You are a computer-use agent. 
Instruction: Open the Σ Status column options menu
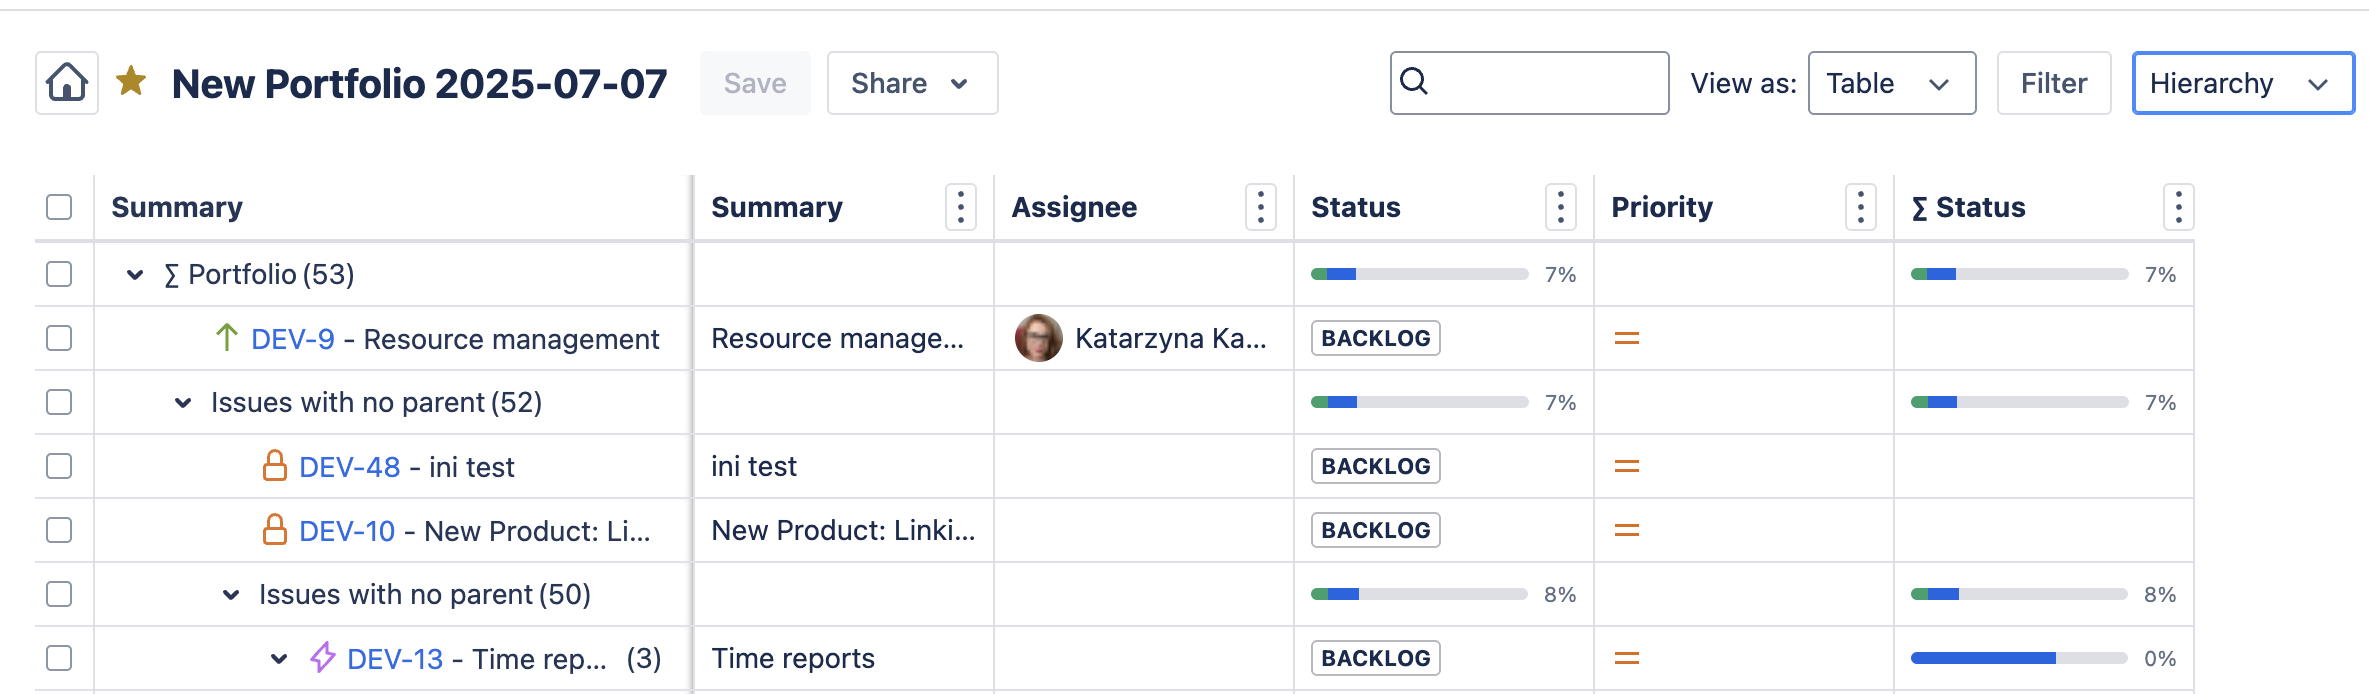coord(2178,207)
